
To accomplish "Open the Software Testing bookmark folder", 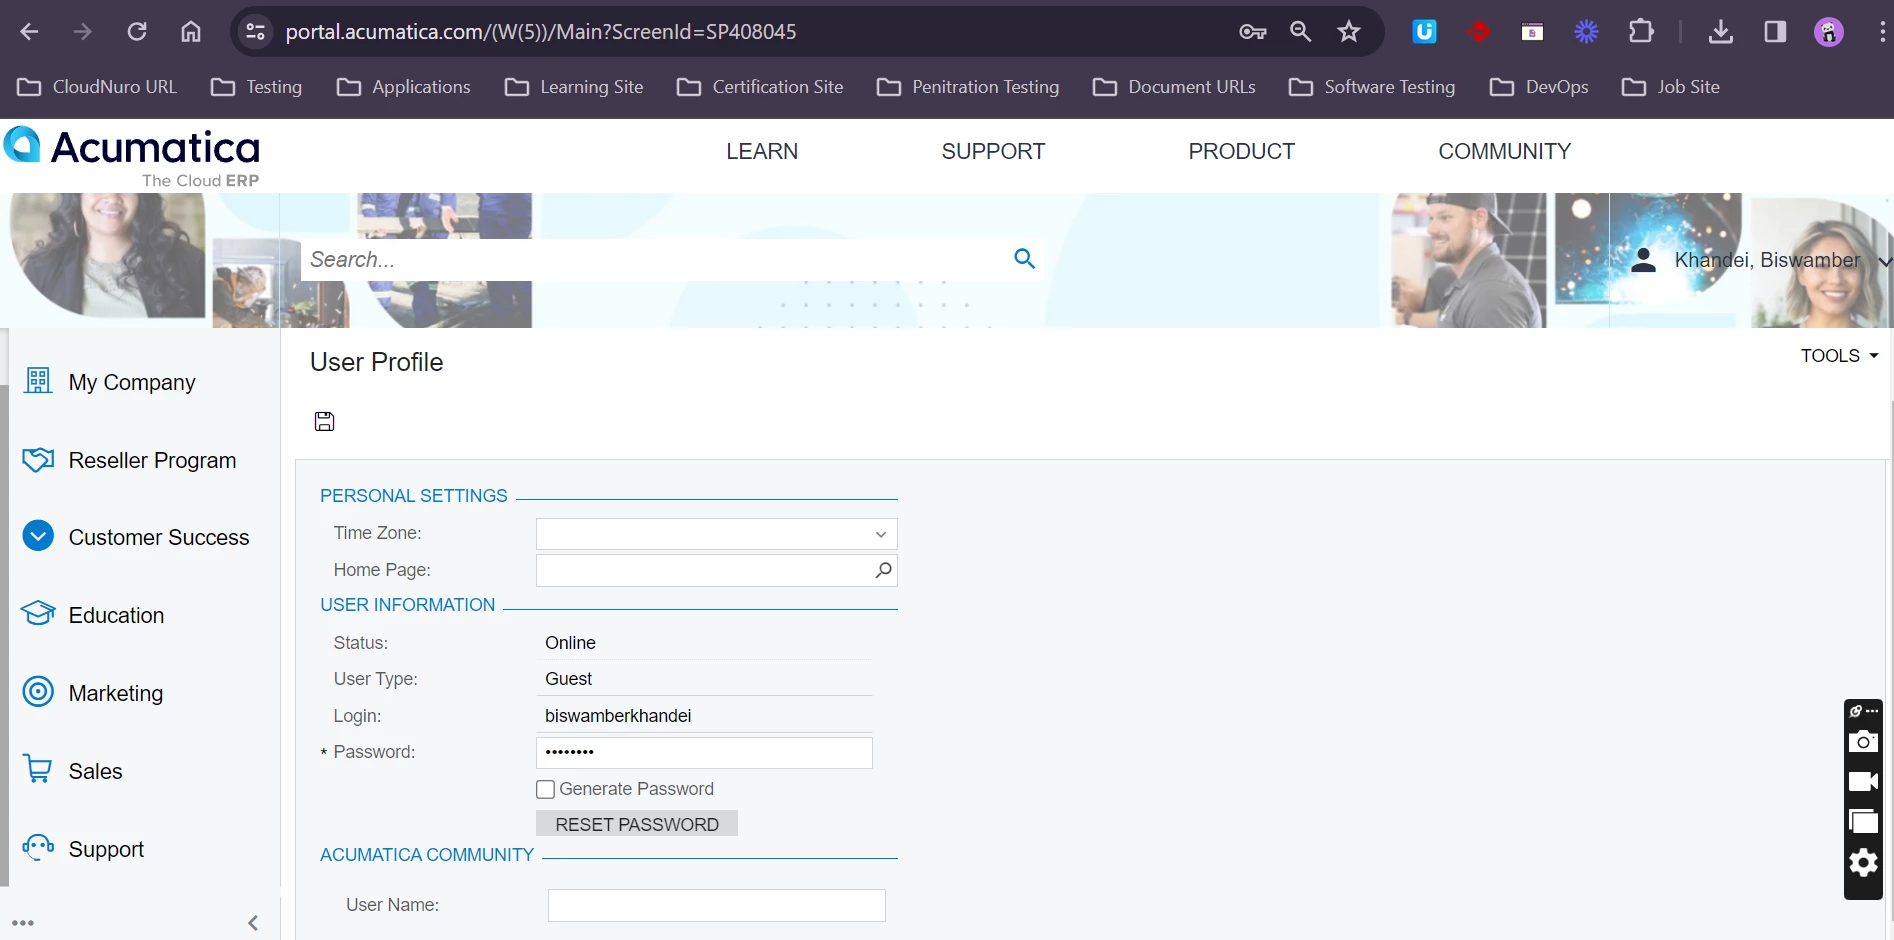I will tap(1372, 87).
